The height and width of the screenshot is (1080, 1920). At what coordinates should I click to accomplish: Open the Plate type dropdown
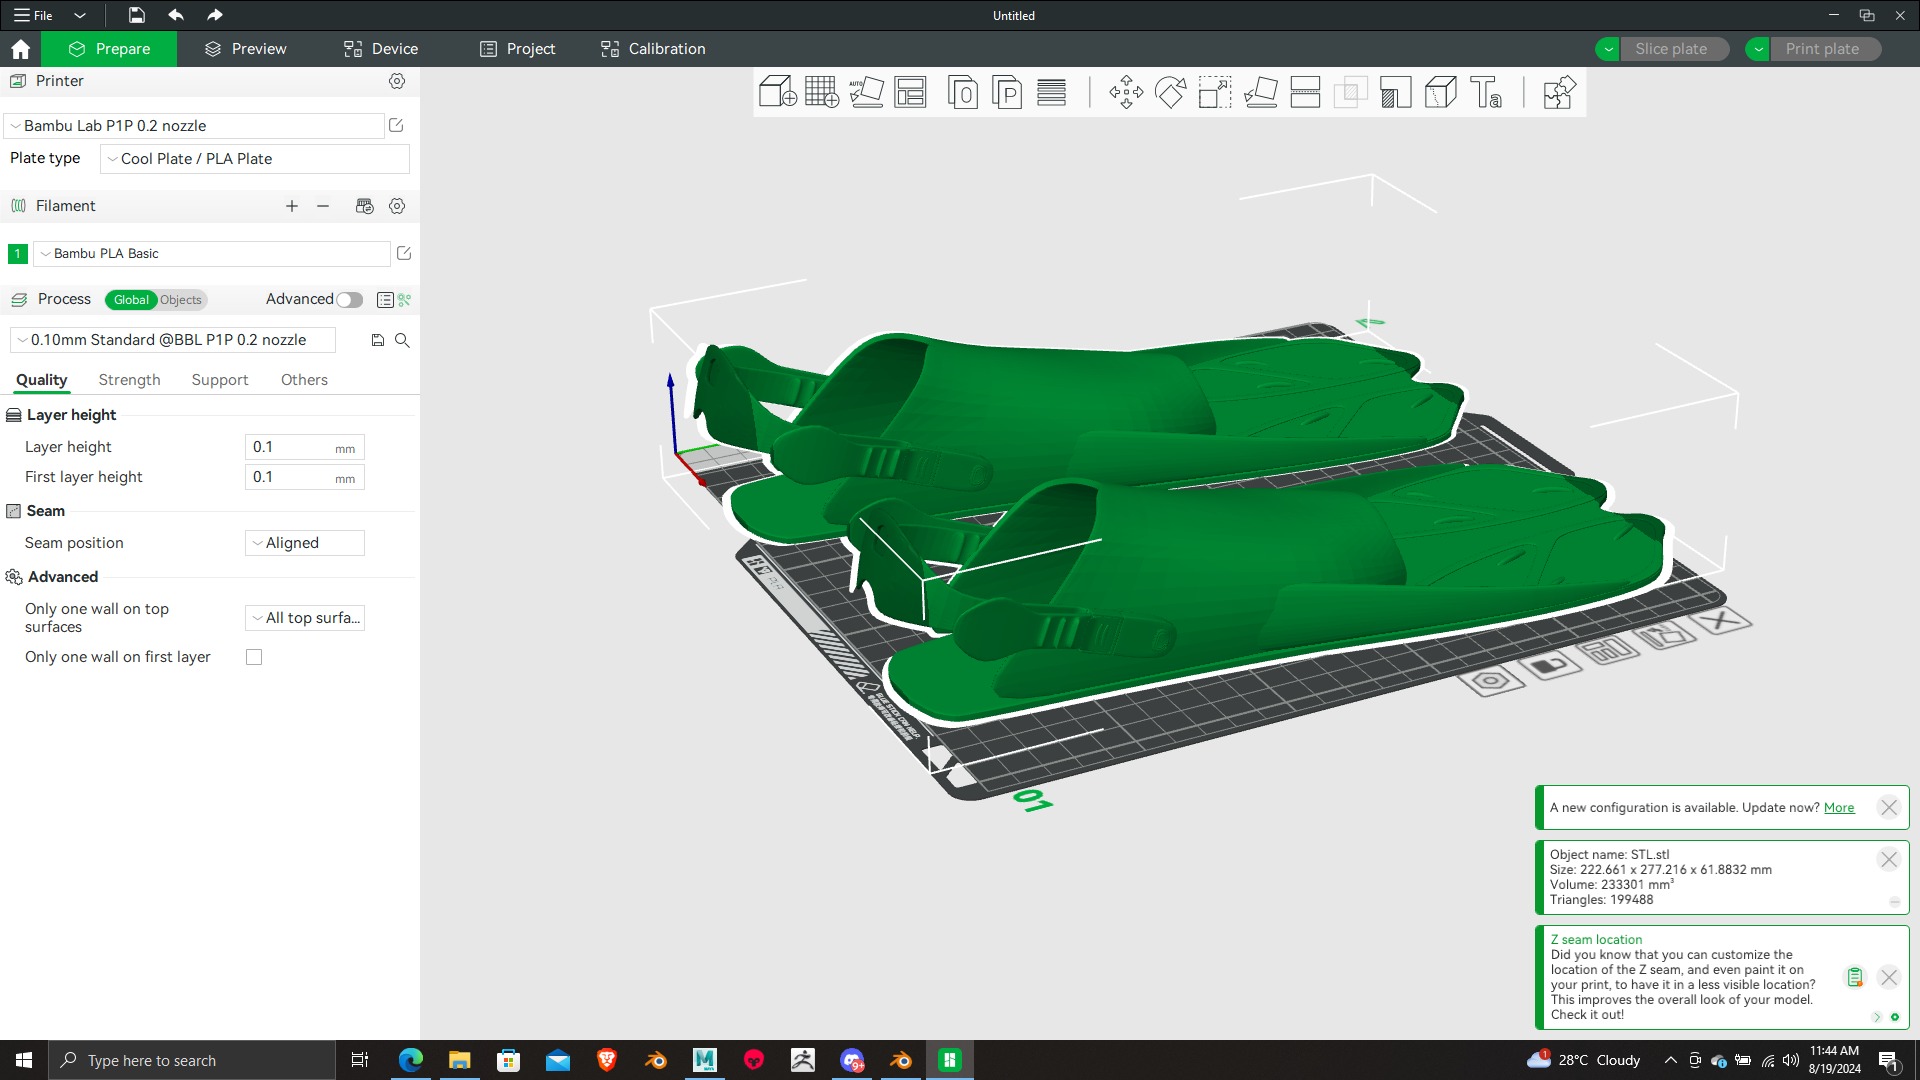(255, 159)
